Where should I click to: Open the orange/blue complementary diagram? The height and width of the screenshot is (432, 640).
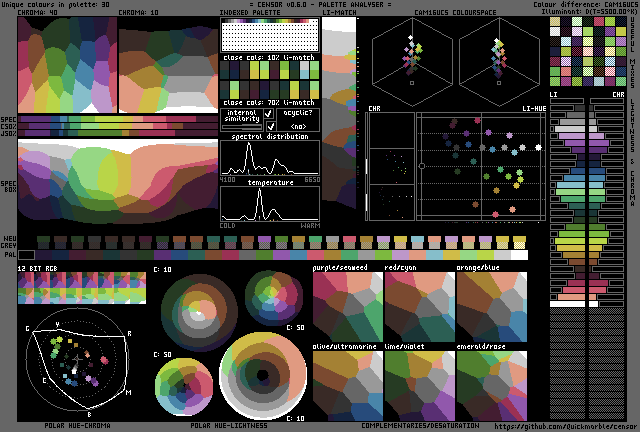492,307
